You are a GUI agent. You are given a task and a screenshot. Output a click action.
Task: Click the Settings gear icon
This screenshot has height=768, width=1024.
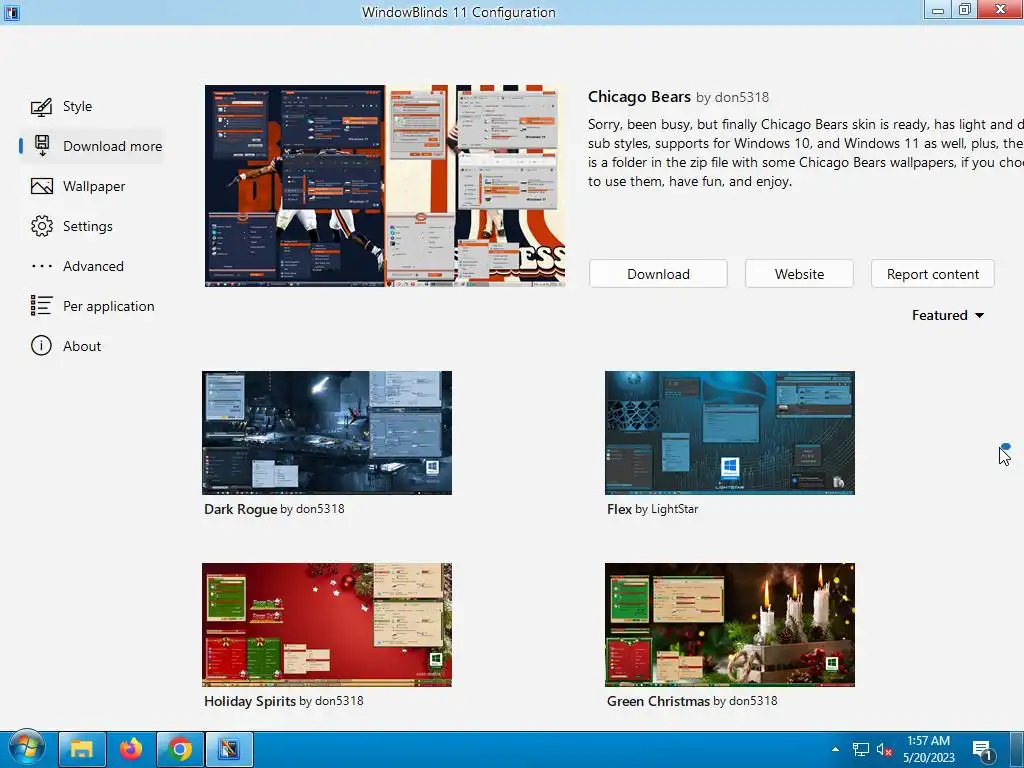point(42,226)
